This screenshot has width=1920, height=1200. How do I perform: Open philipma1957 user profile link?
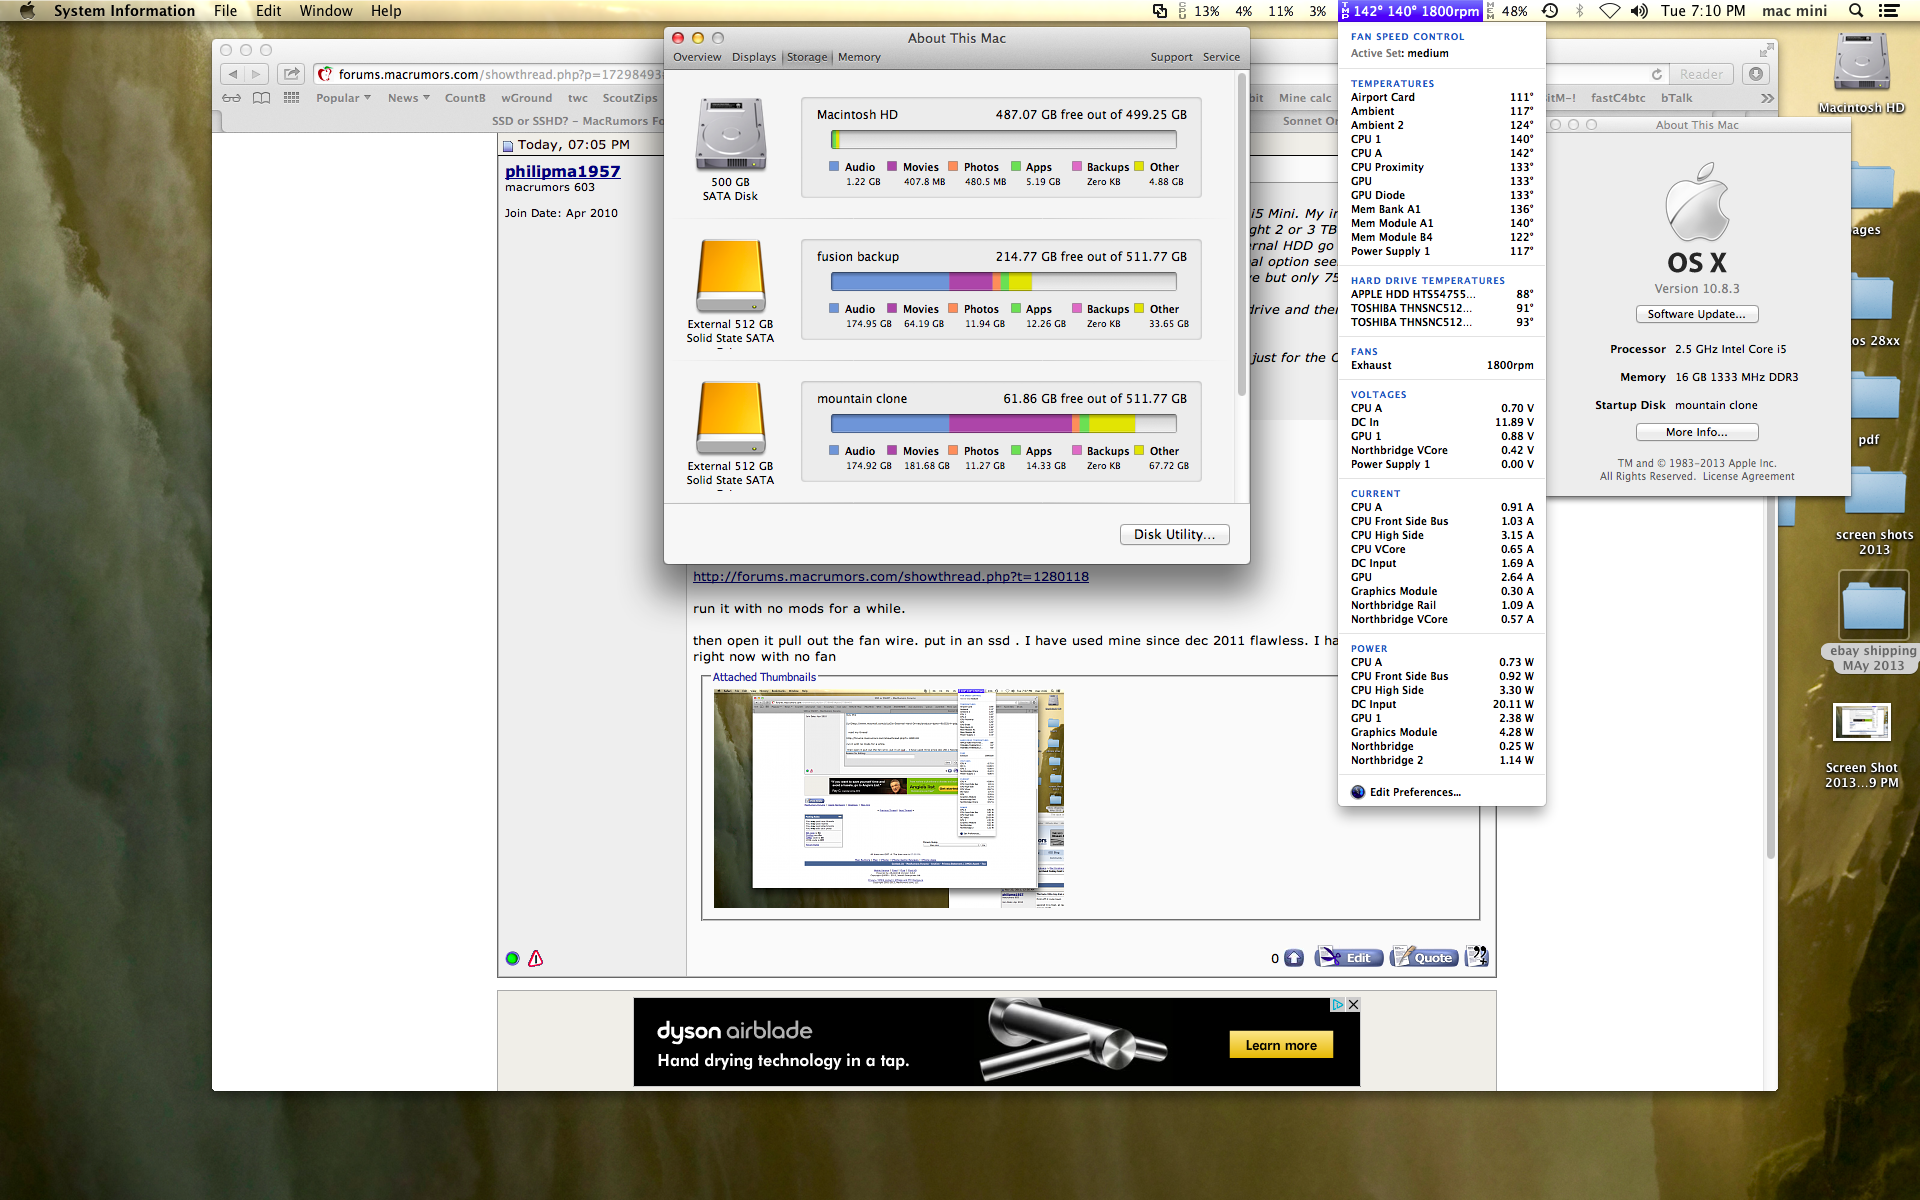point(562,172)
